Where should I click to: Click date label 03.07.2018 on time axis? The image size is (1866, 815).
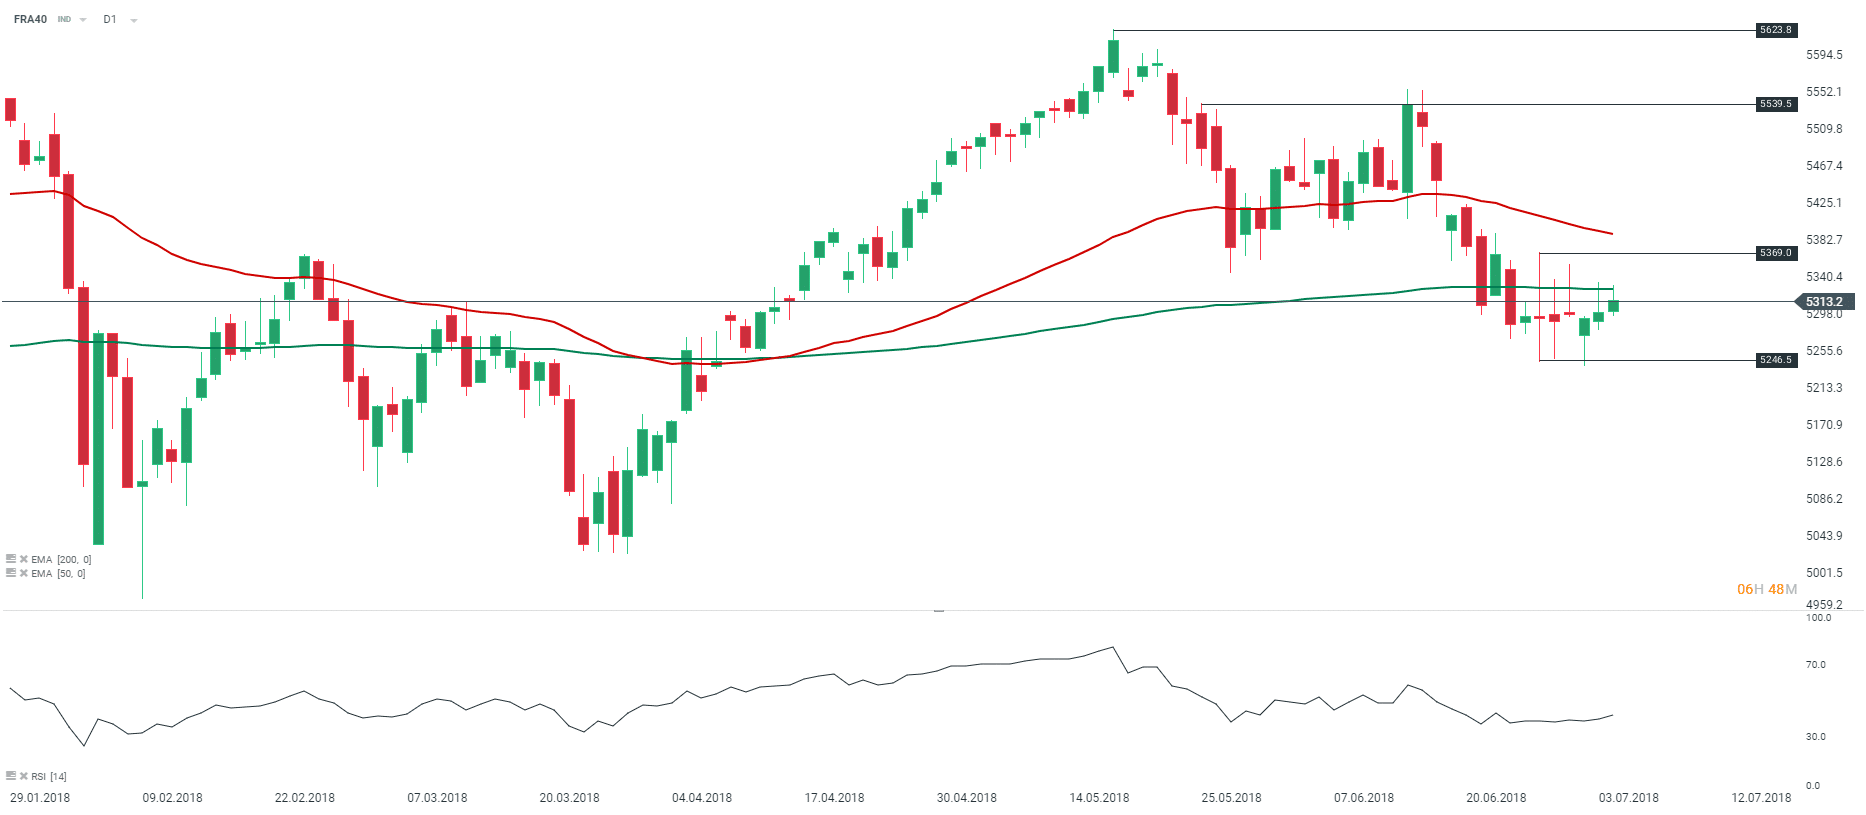click(1628, 798)
